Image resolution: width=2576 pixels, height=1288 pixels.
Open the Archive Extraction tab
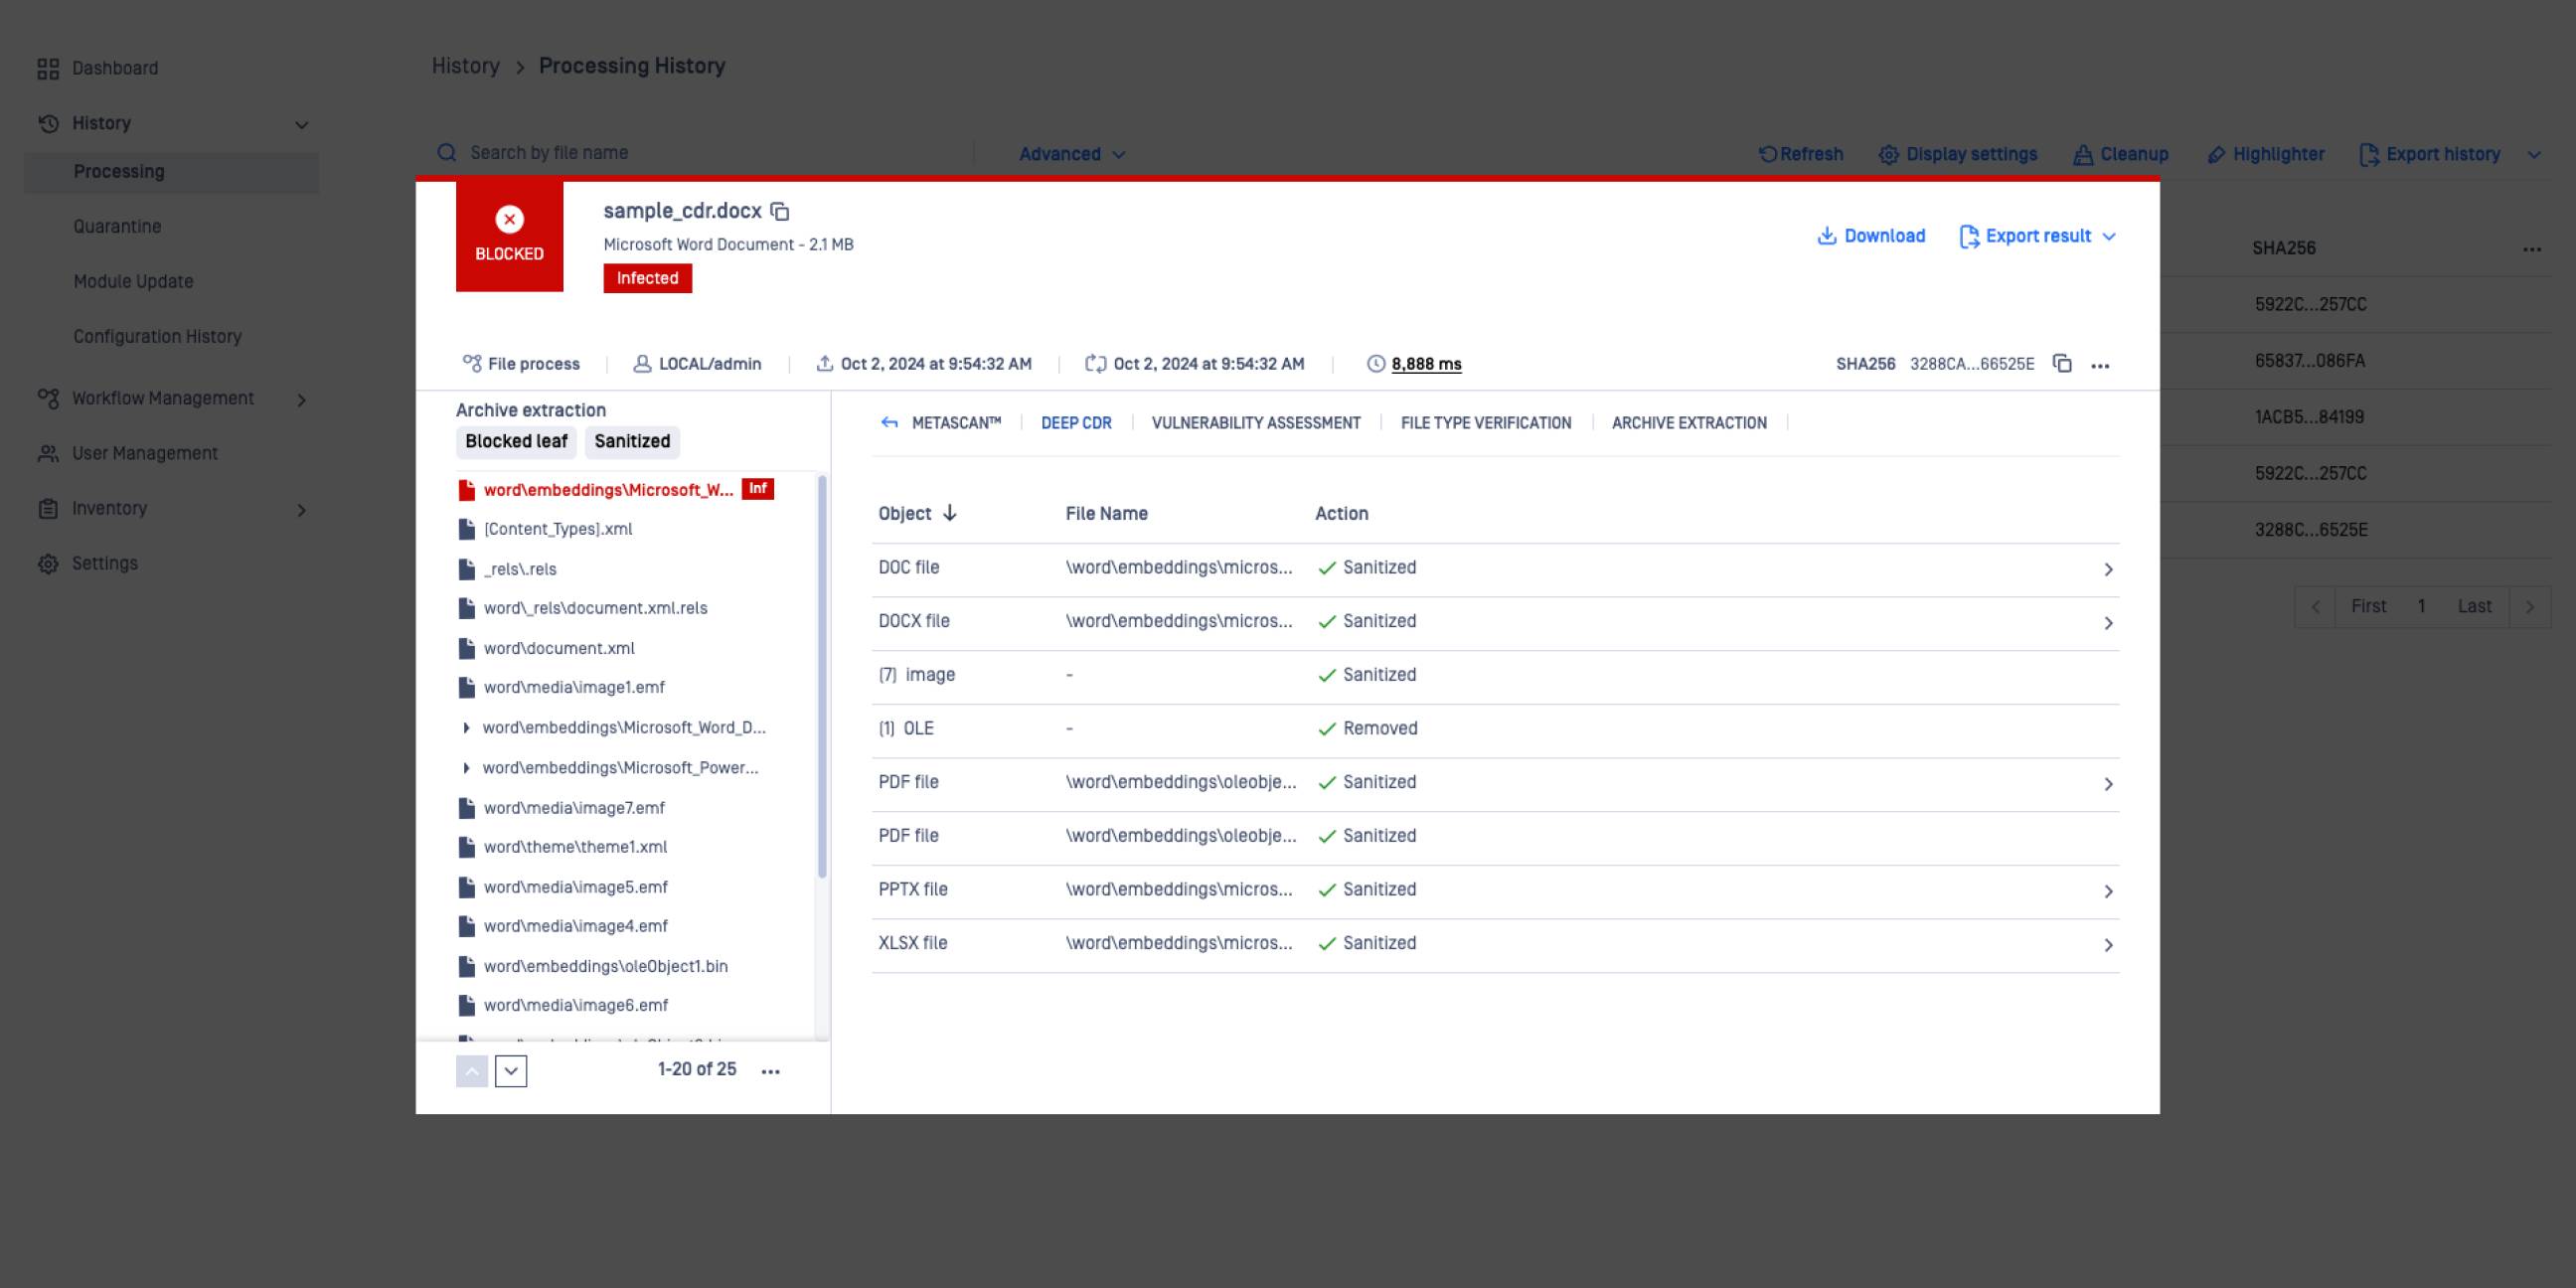pos(1688,423)
